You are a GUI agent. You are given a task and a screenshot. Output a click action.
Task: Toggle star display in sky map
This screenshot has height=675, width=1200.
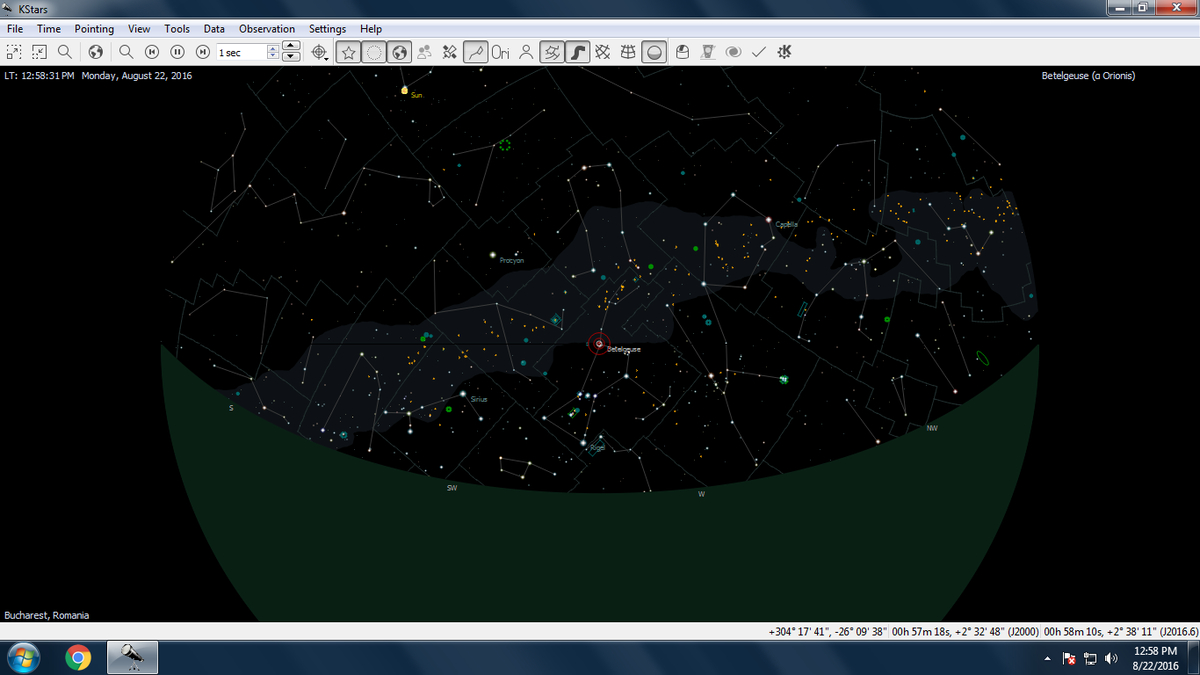pyautogui.click(x=348, y=52)
